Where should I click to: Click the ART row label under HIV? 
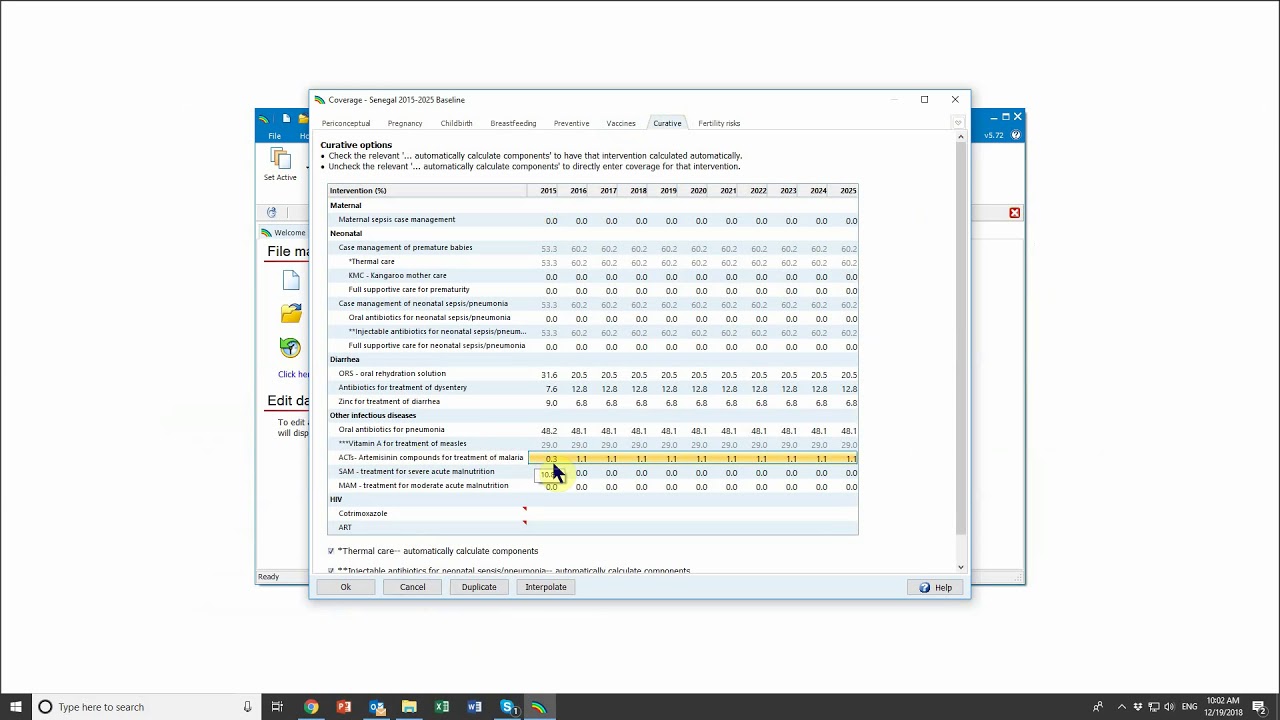[345, 527]
